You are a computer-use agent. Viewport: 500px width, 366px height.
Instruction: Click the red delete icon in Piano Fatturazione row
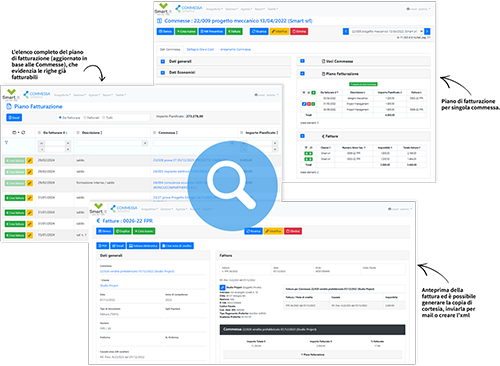309,104
